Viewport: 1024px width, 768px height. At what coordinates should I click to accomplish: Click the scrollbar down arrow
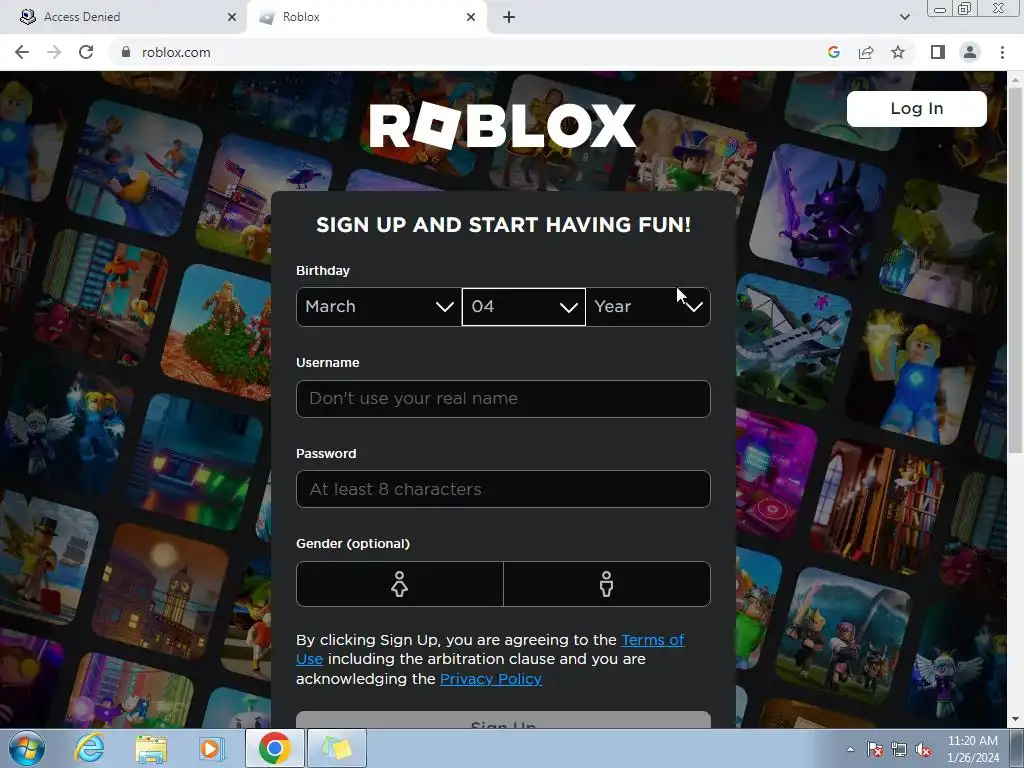pos(1015,719)
